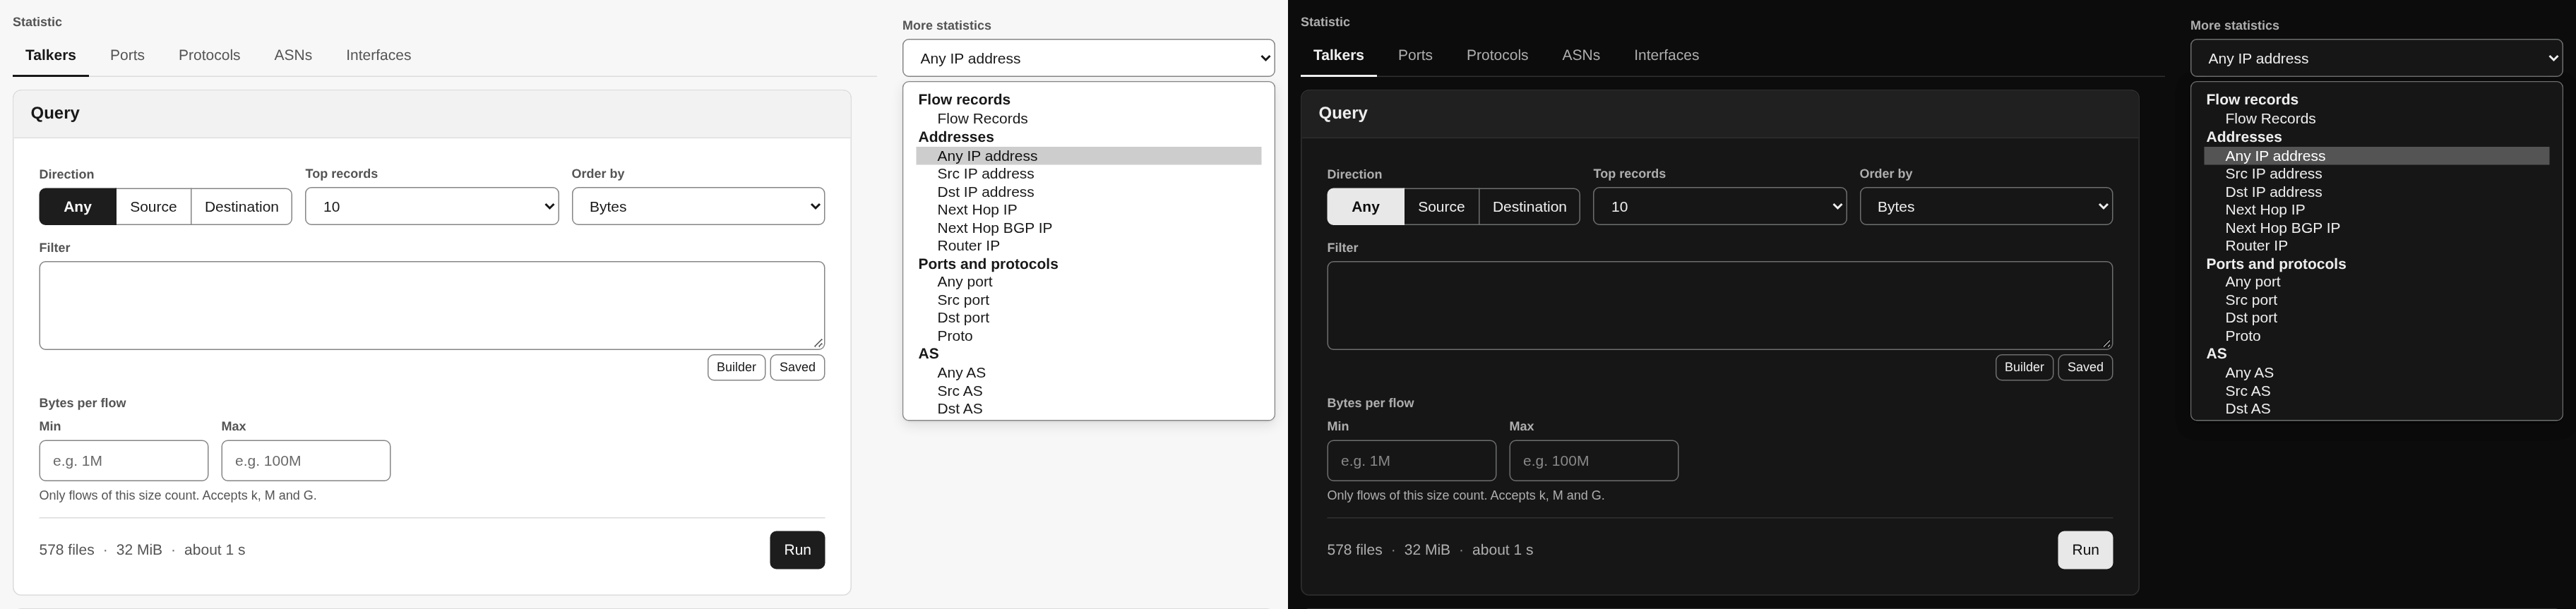Choose Router IP in light list
The height and width of the screenshot is (609, 2576).
(x=1089, y=246)
